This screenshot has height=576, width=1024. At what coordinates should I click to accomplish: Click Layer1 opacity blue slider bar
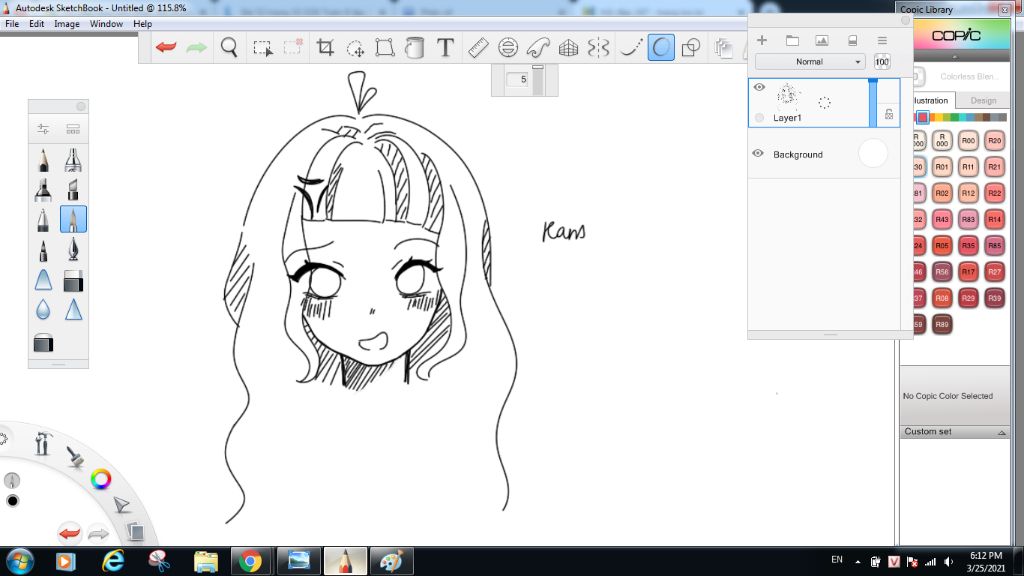(x=873, y=103)
